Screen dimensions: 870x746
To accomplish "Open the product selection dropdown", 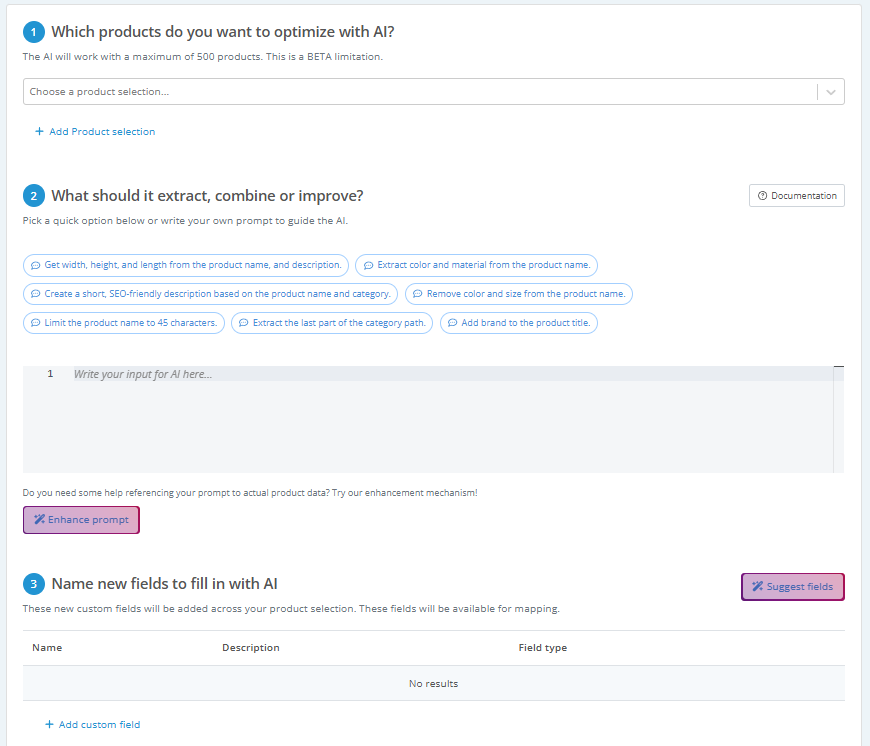I will click(433, 92).
